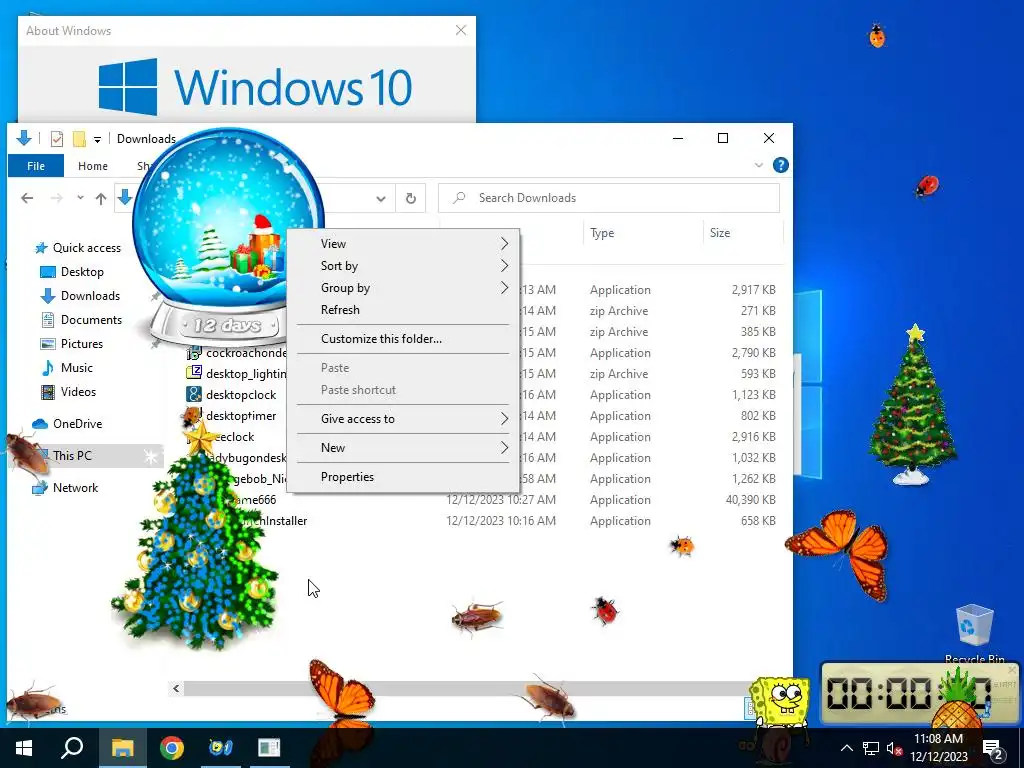
Task: Show hidden tray icons chevron
Action: click(846, 748)
